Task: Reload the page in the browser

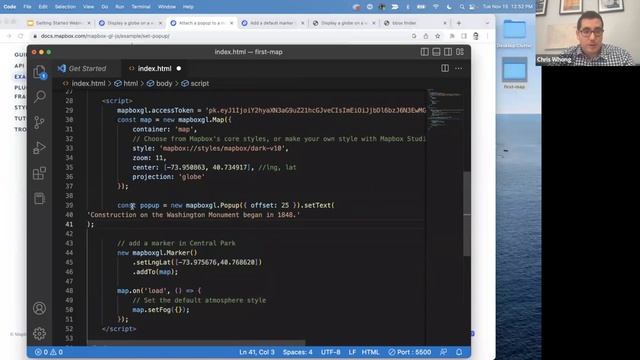Action: click(x=20, y=36)
